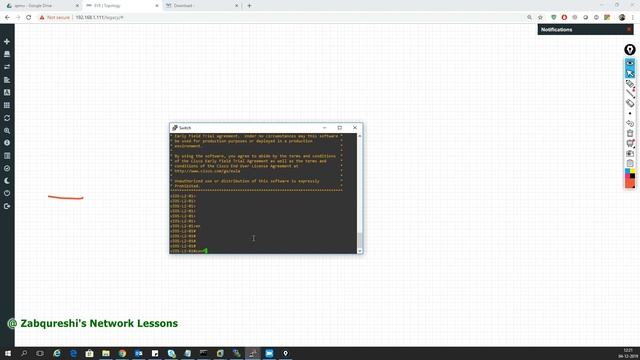Click the Add an object plus icon
This screenshot has height=360, width=640.
point(7,42)
